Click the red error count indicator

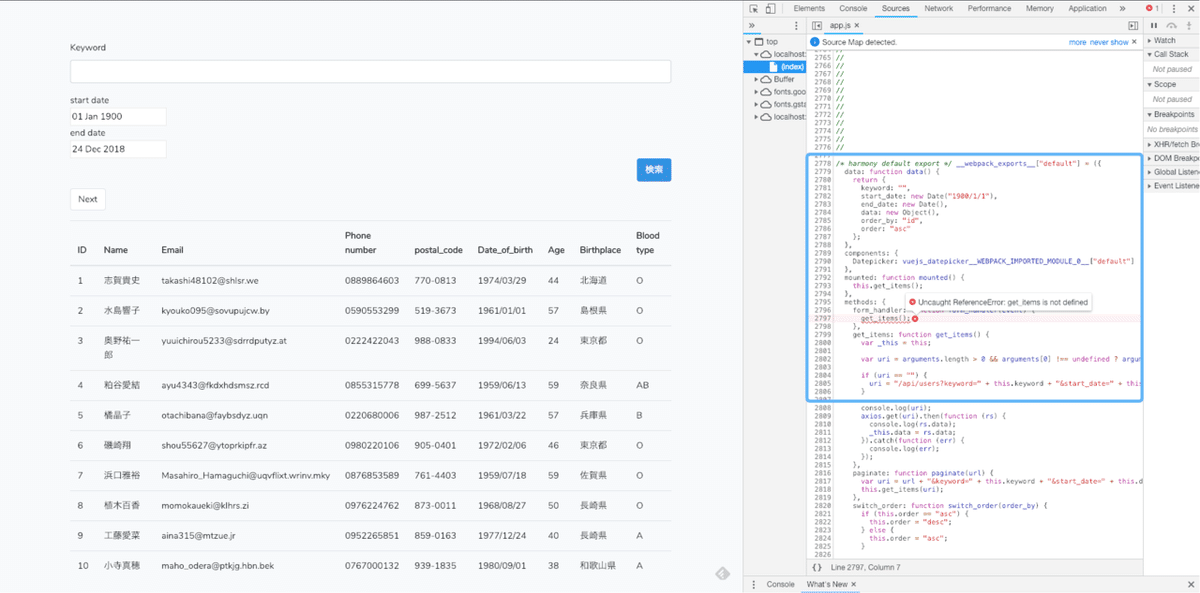point(1153,8)
